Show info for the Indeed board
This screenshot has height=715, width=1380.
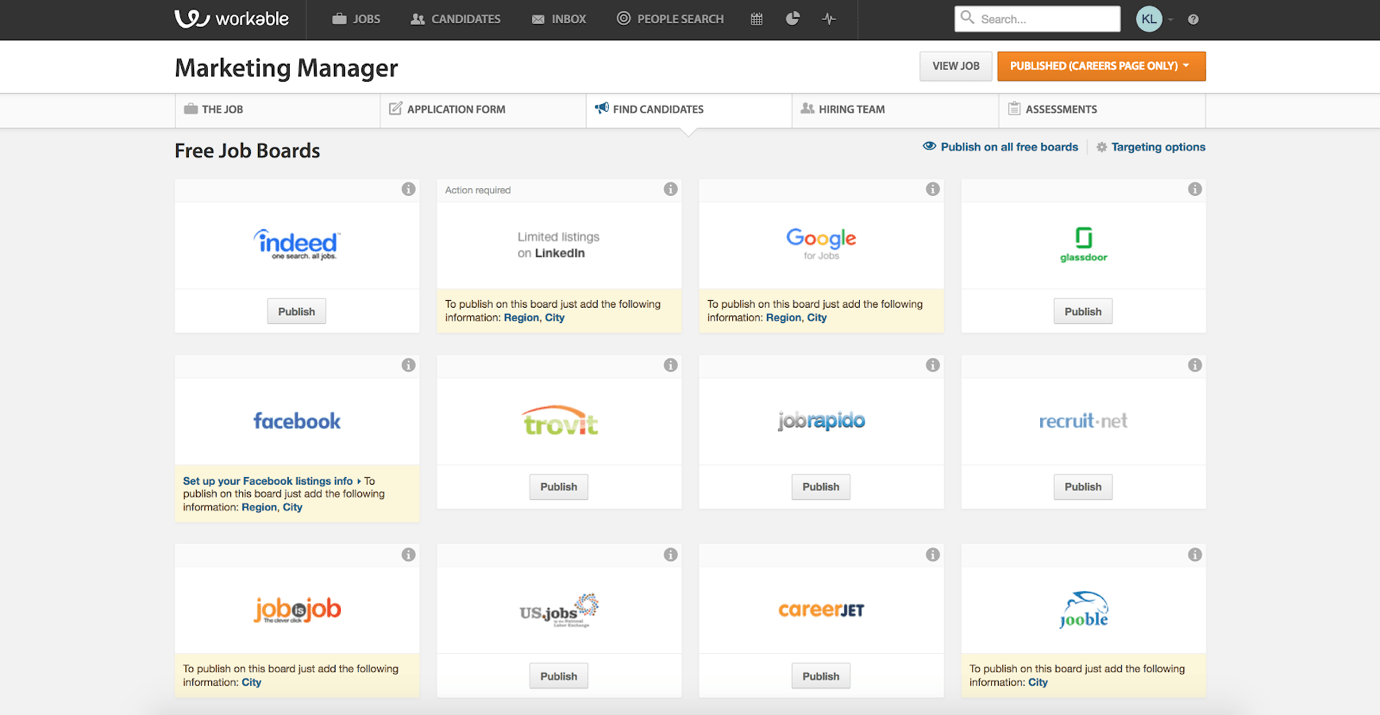point(408,189)
